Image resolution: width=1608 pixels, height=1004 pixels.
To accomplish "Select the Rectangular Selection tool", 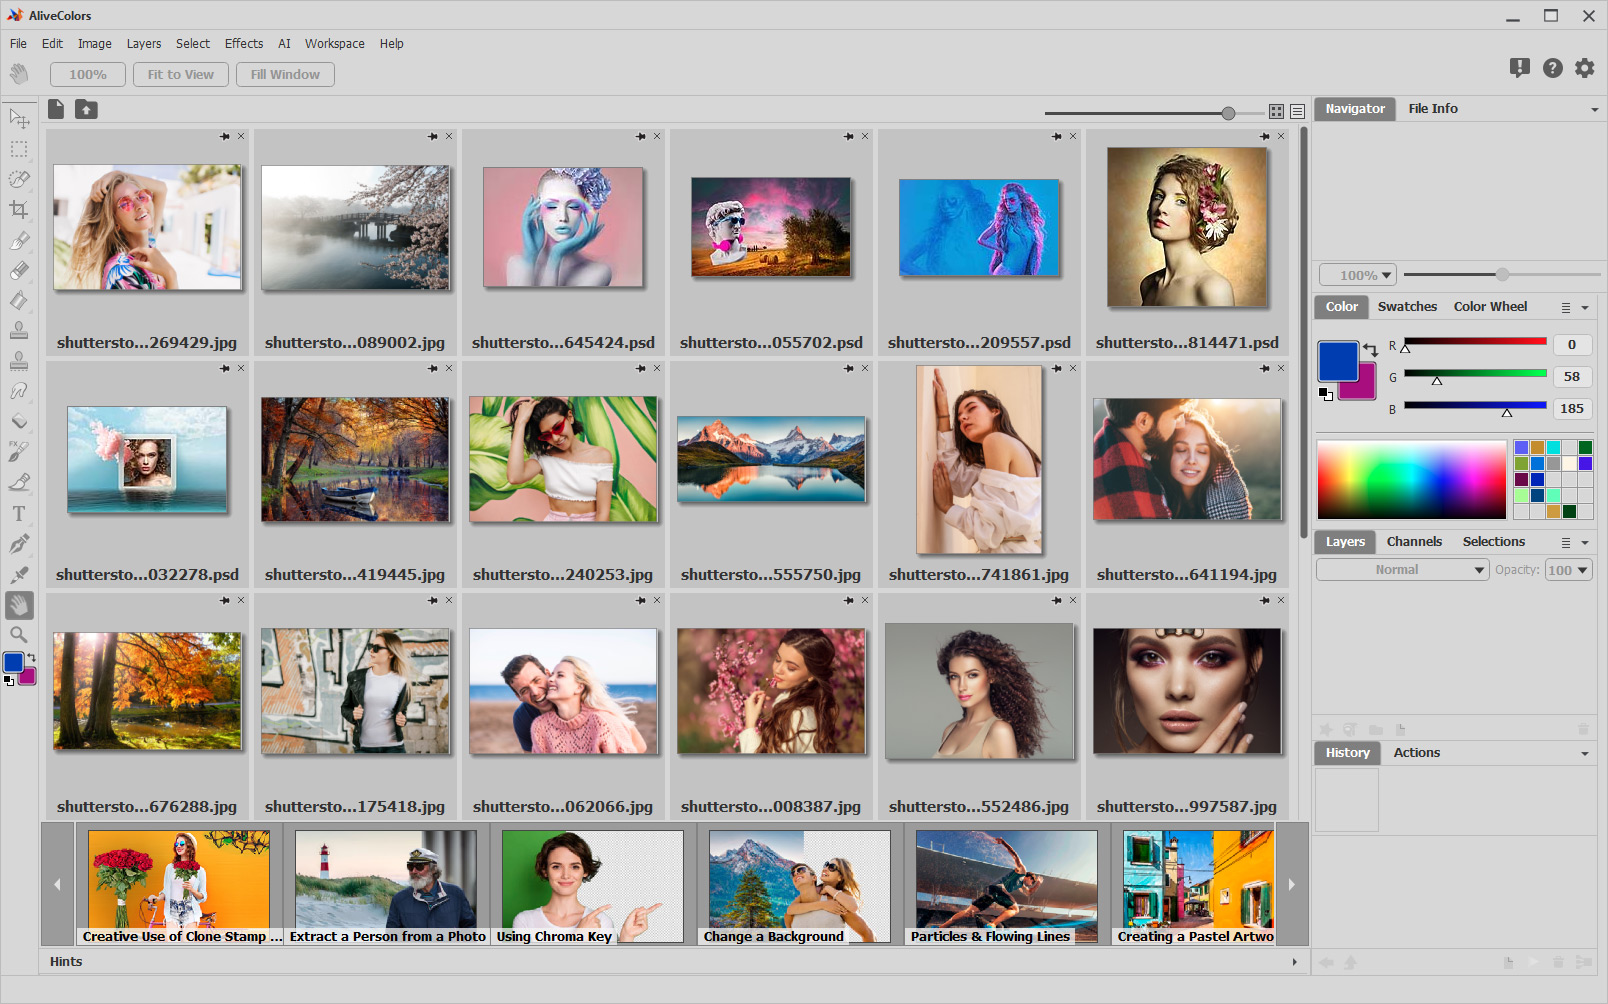I will point(19,149).
